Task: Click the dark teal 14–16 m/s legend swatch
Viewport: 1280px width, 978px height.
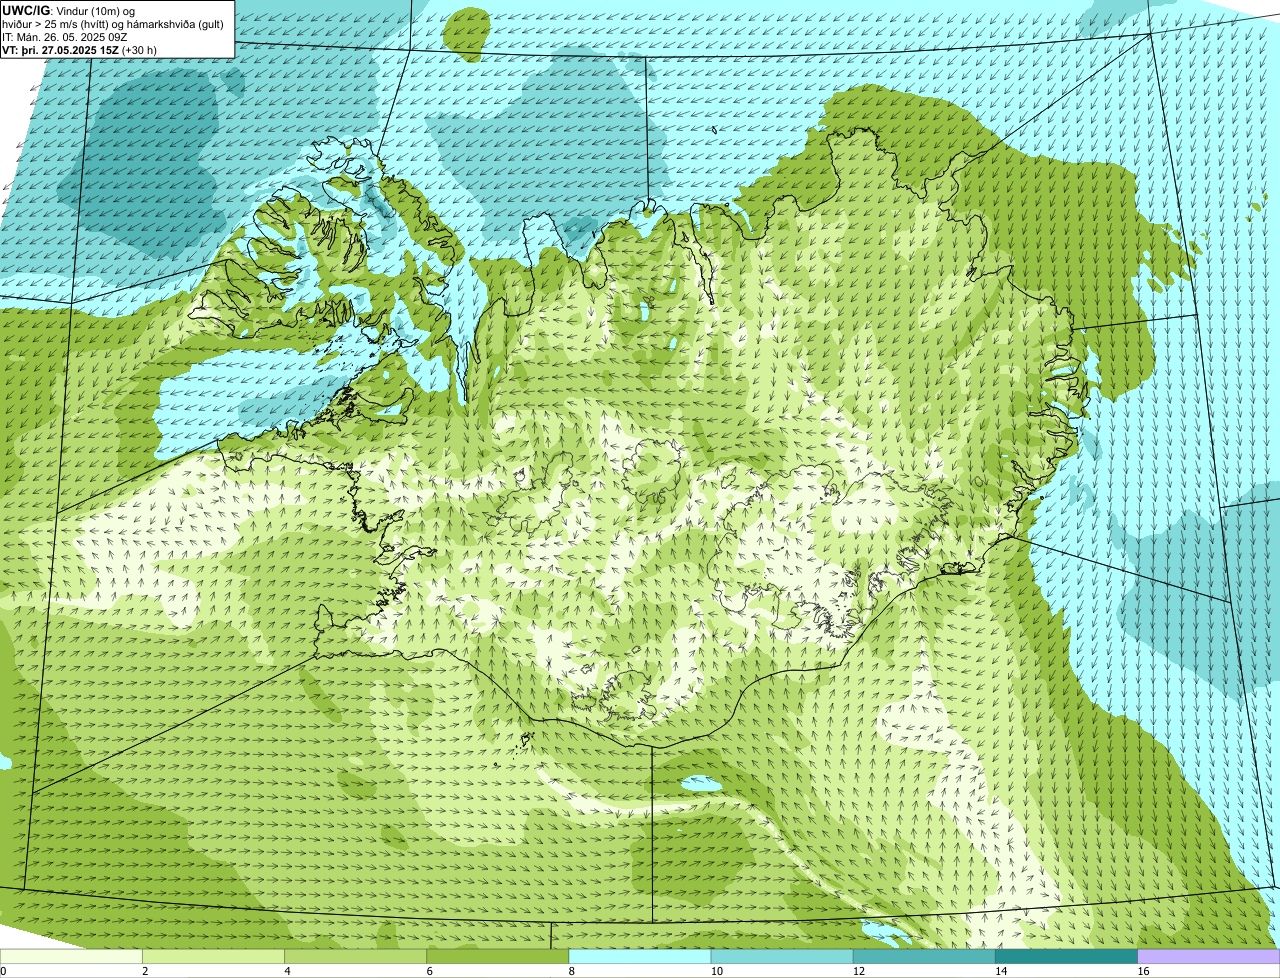Action: pyautogui.click(x=1066, y=957)
